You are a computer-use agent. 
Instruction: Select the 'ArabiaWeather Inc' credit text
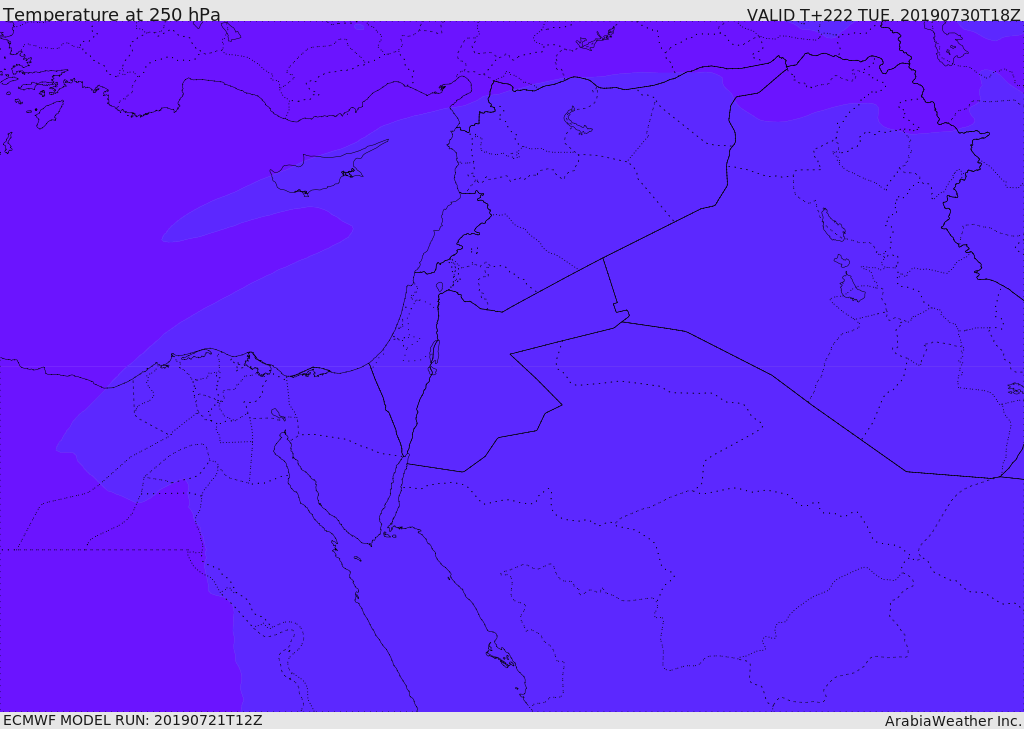coord(953,721)
